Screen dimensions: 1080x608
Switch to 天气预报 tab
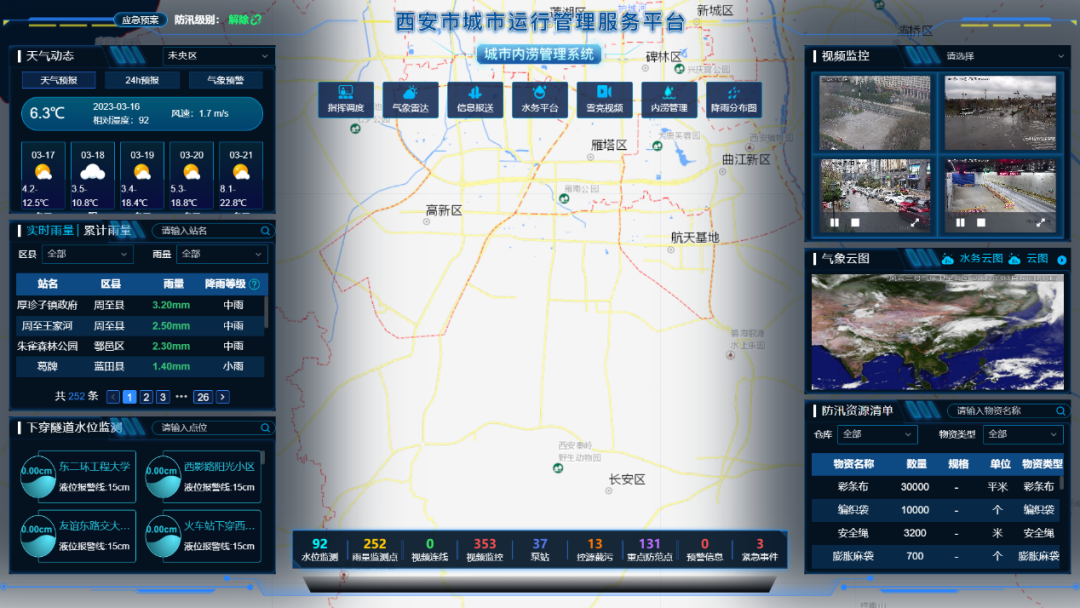pyautogui.click(x=59, y=81)
